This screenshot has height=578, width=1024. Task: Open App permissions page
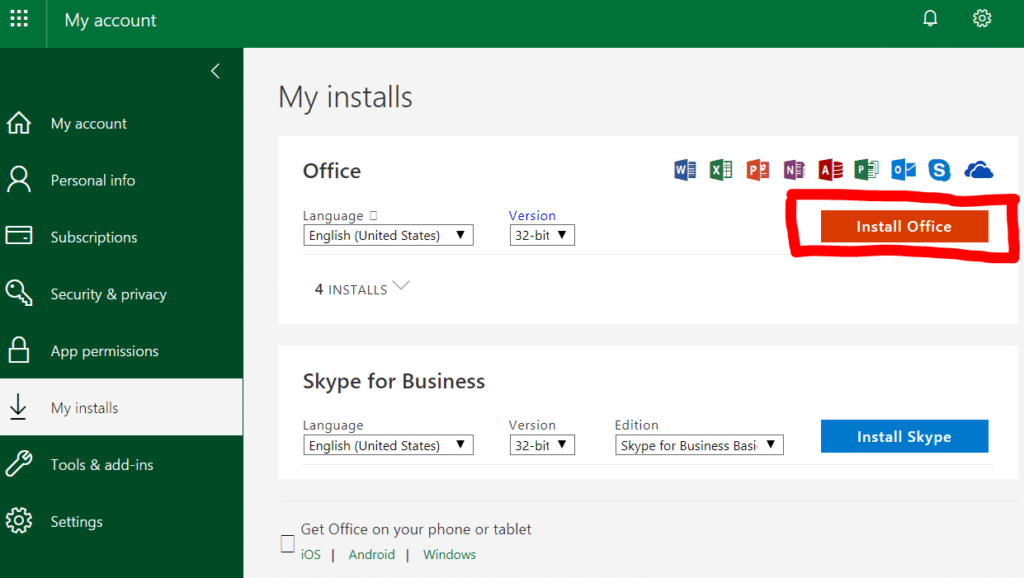pos(104,351)
